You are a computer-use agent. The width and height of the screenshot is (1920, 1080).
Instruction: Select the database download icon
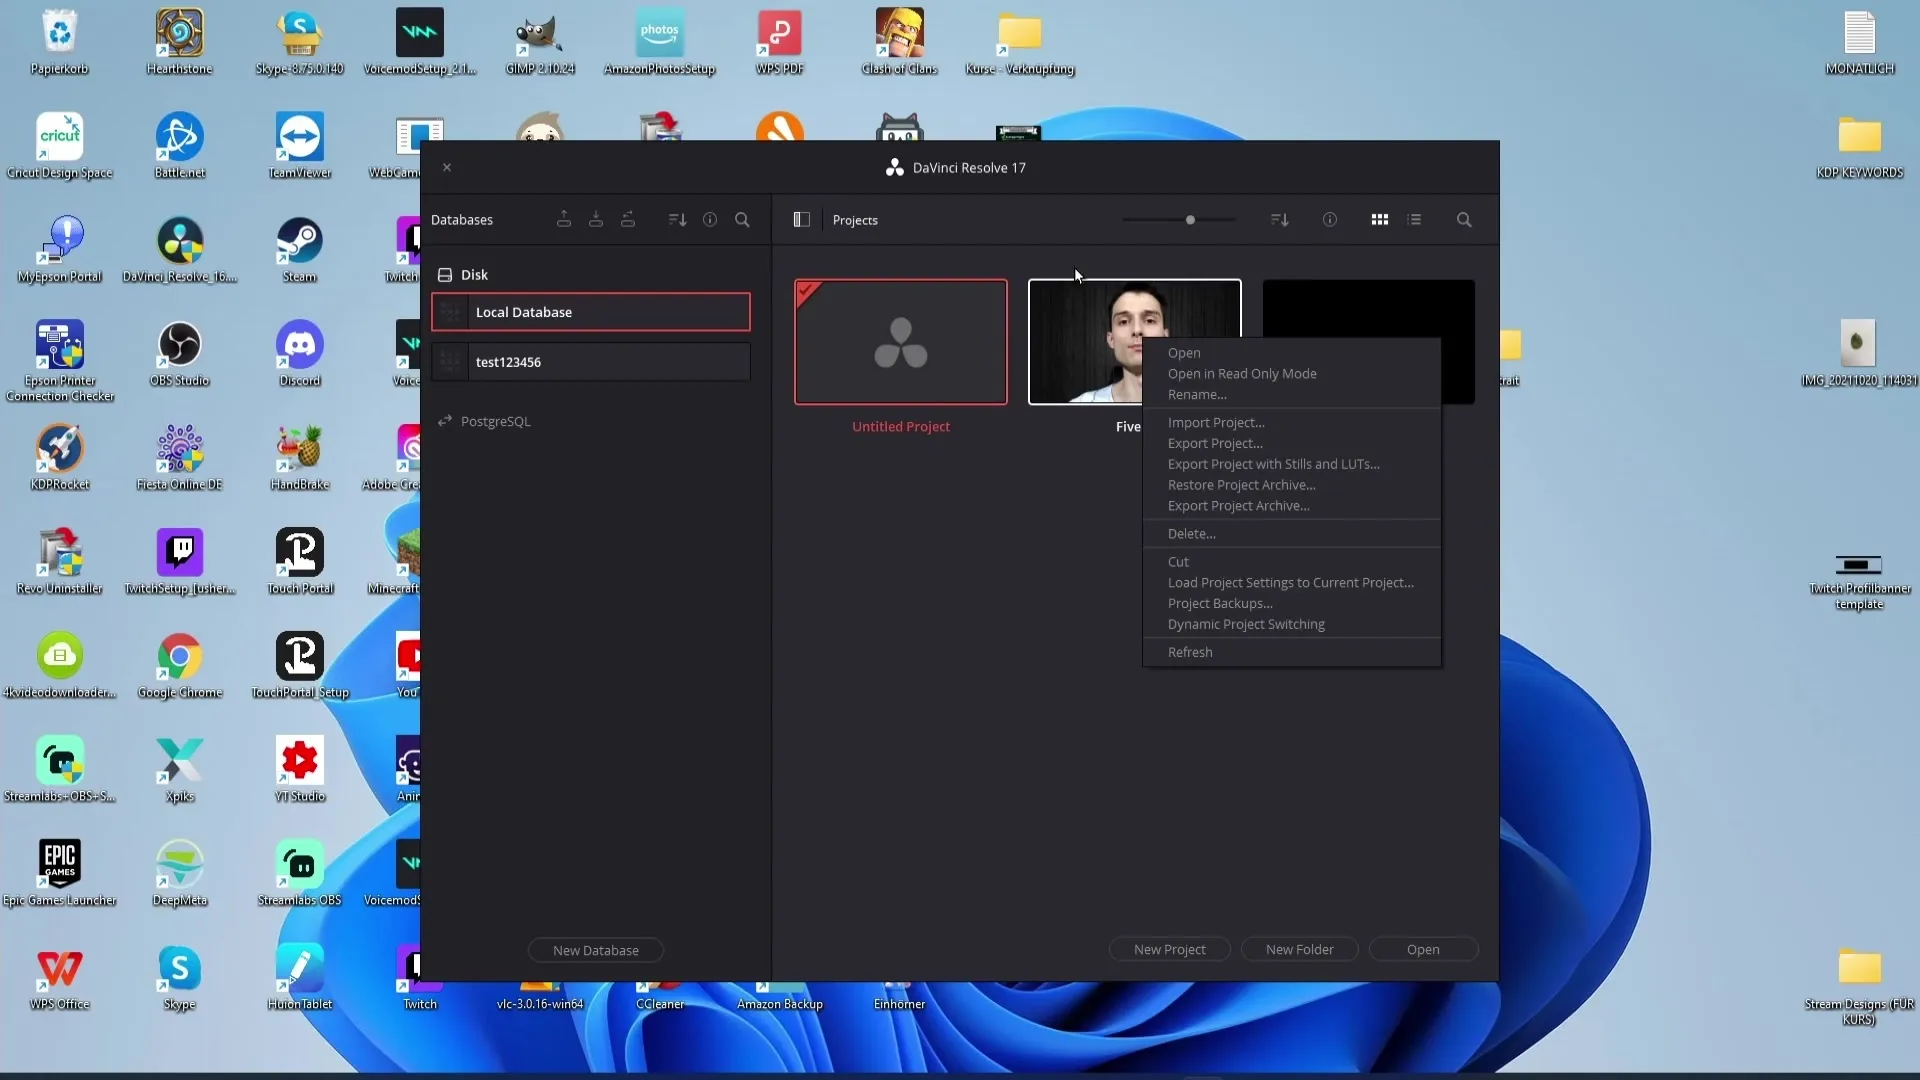595,219
